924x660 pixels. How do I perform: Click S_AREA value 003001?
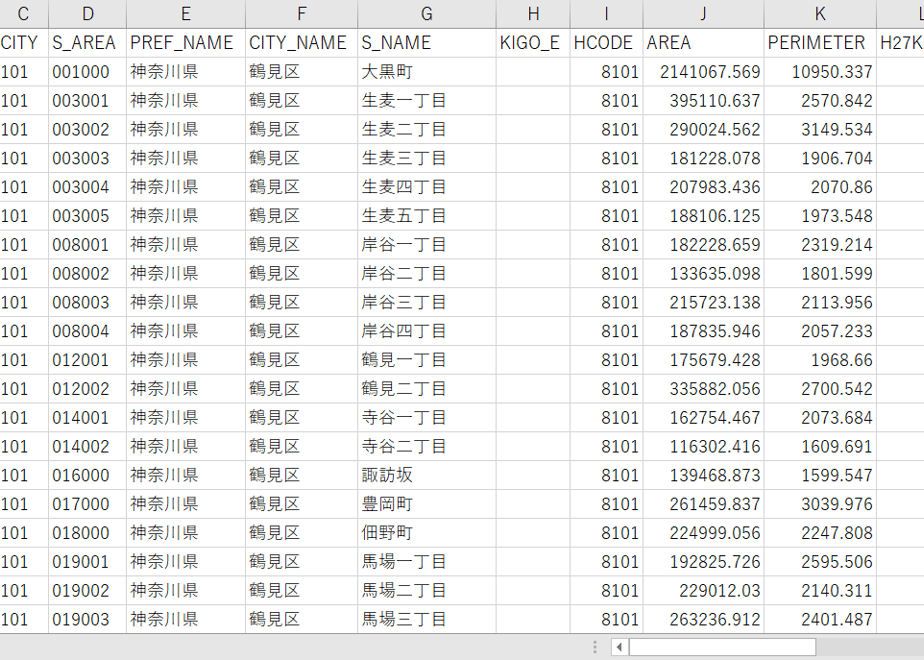87,101
